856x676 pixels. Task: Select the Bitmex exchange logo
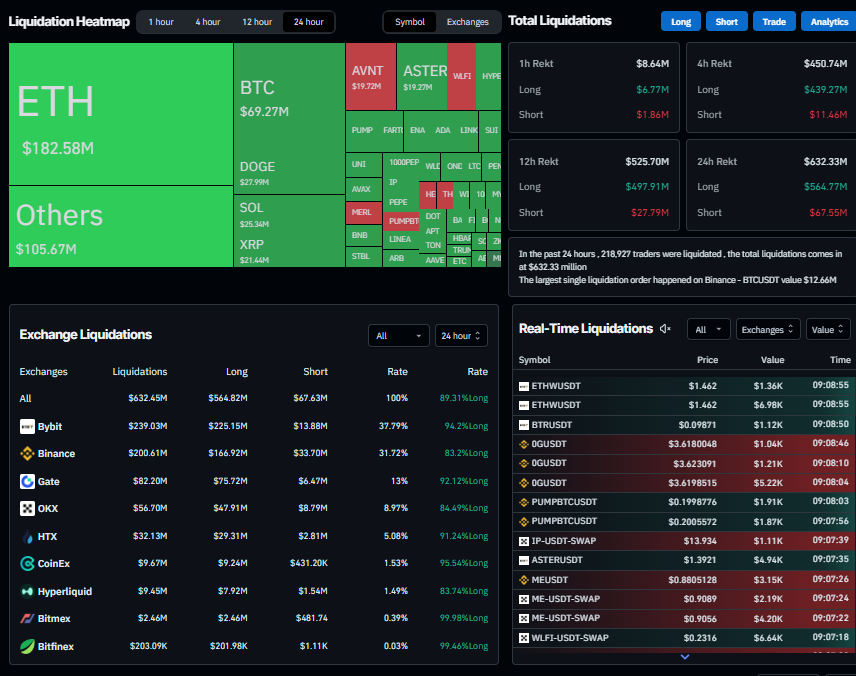point(23,618)
